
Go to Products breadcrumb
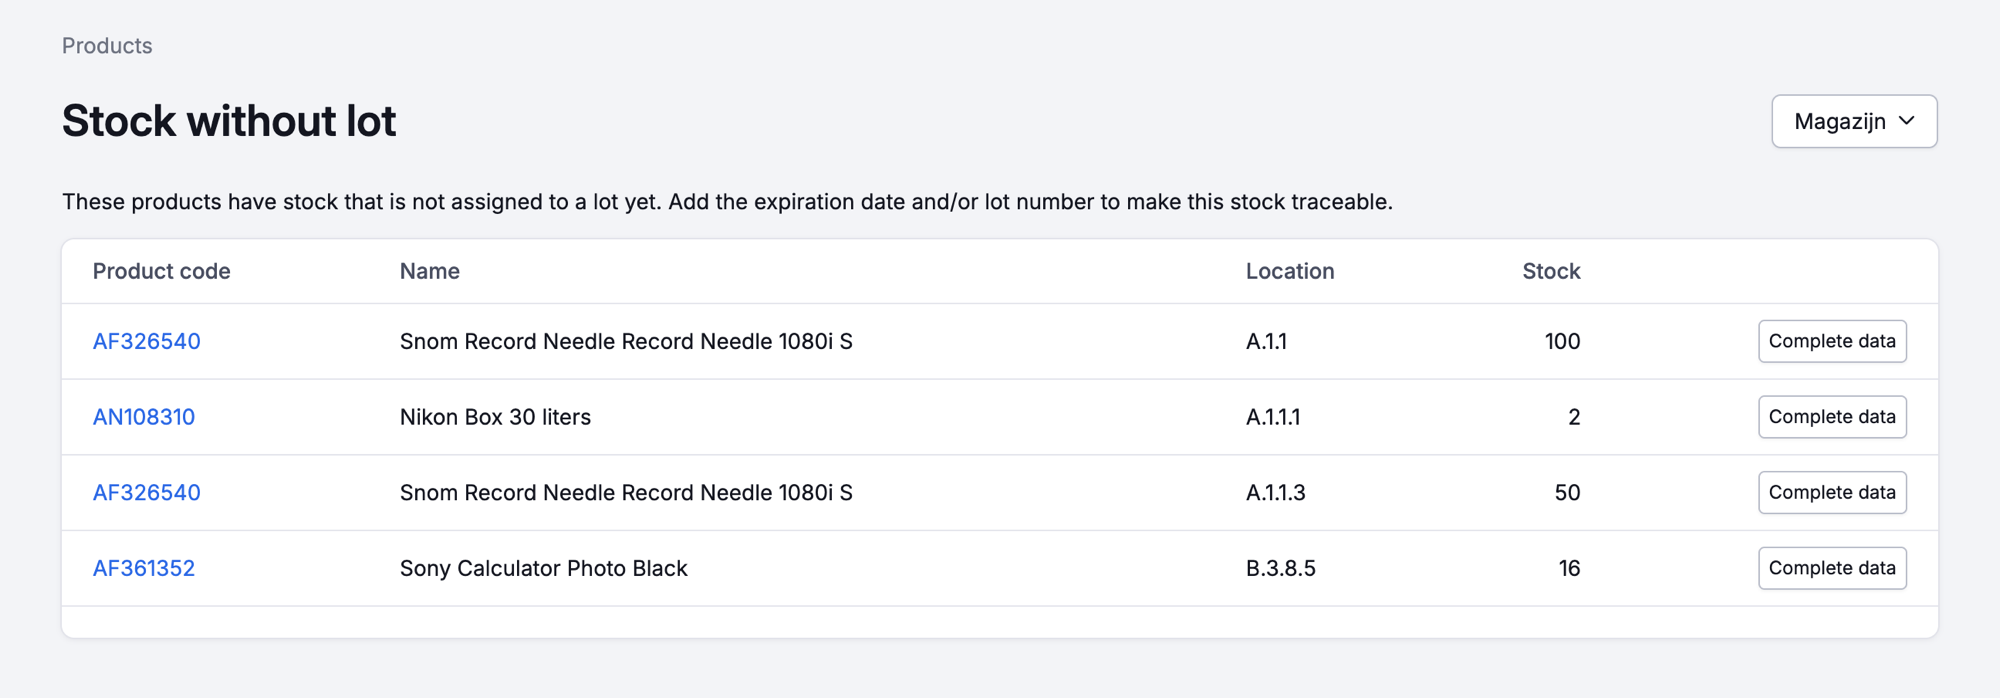[107, 46]
